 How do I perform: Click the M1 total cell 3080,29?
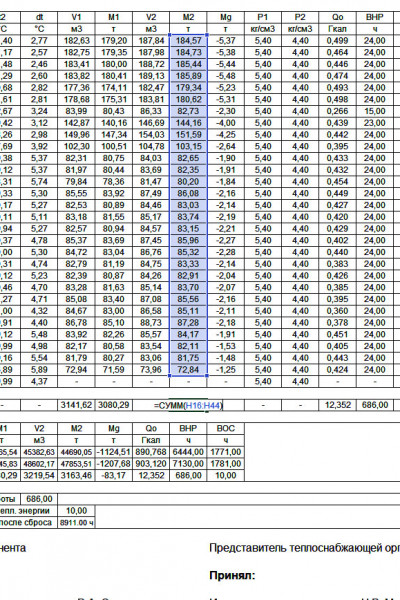pos(114,405)
